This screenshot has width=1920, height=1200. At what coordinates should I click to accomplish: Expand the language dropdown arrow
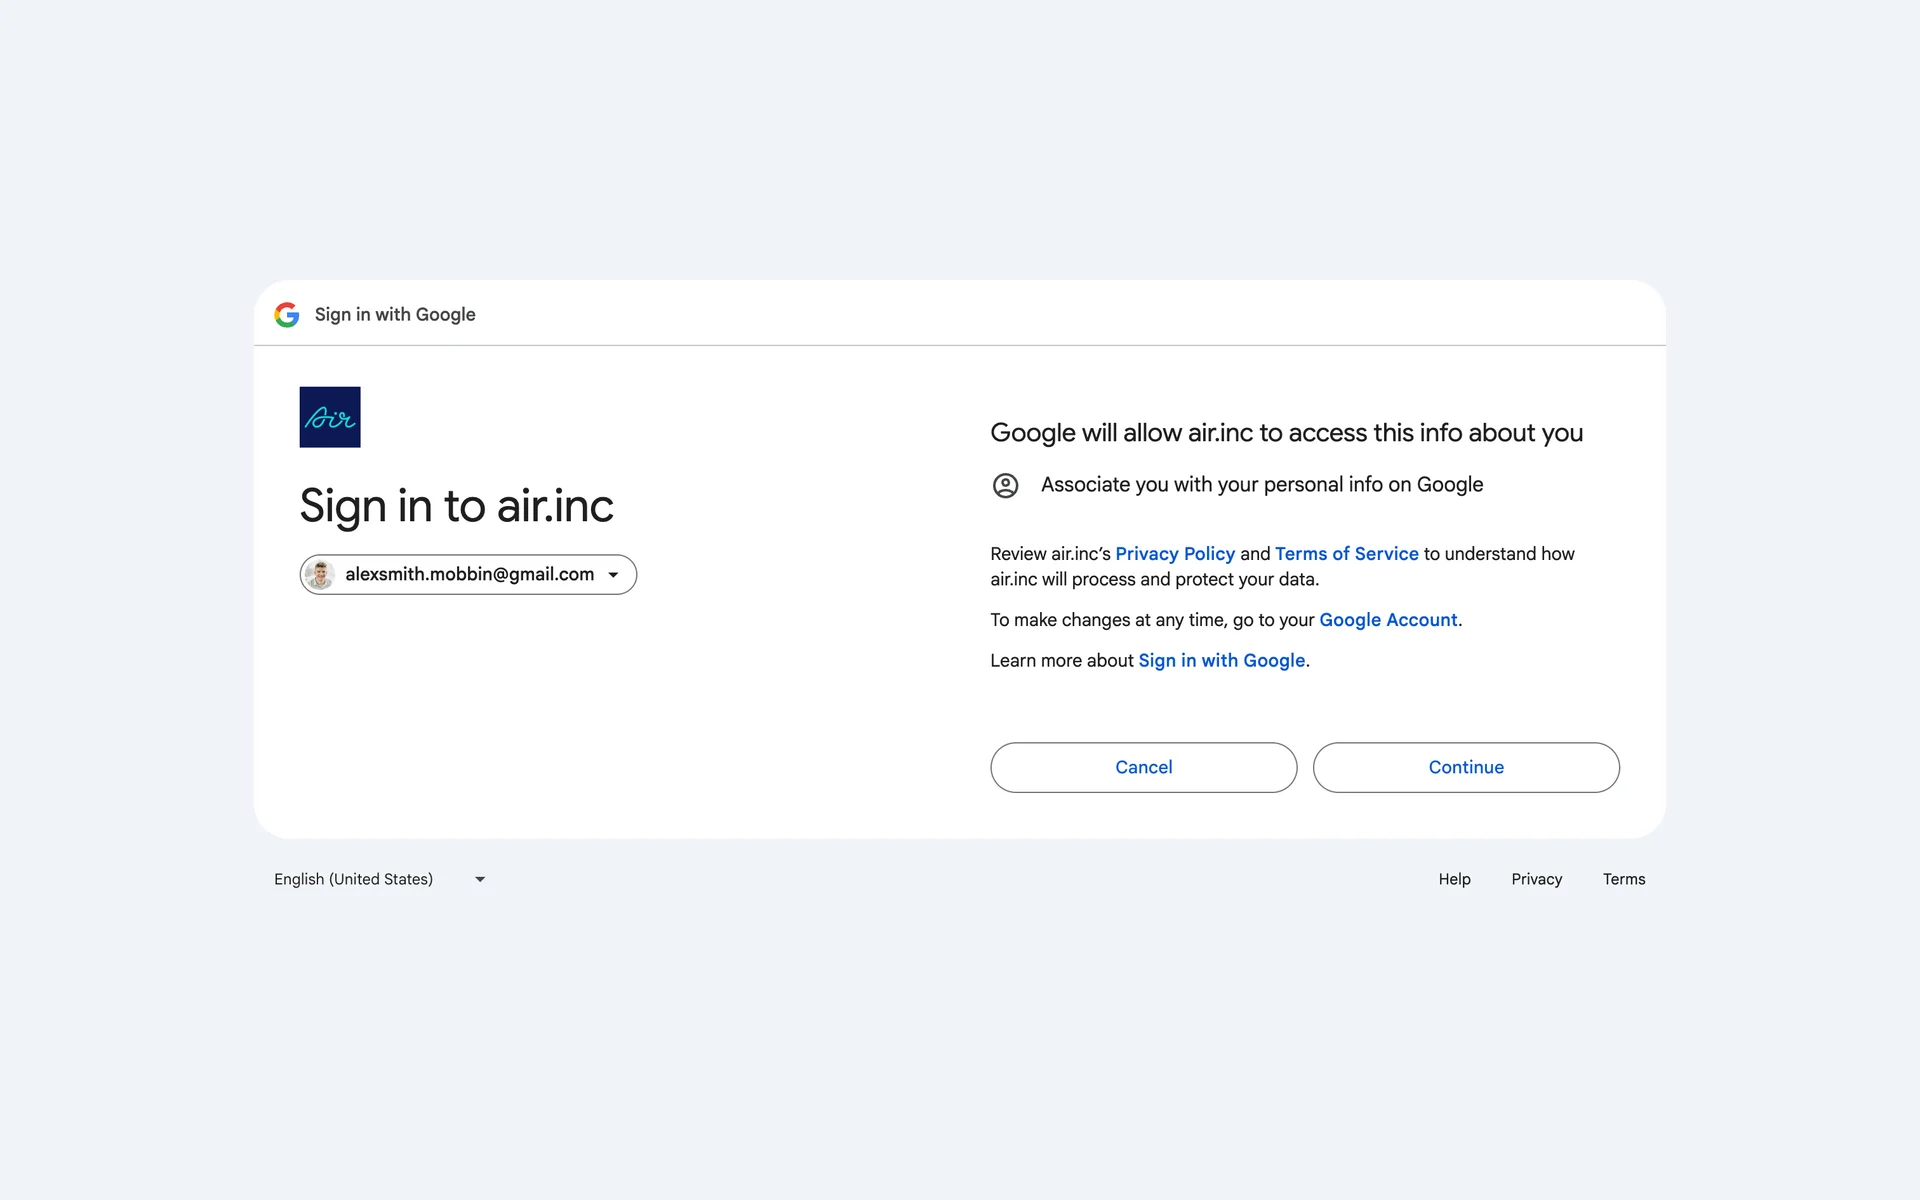(x=480, y=880)
